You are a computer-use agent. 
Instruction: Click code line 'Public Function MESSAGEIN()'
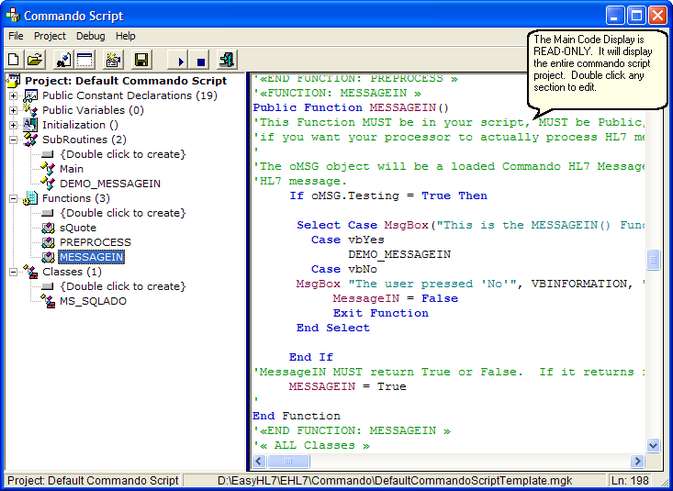tap(351, 107)
